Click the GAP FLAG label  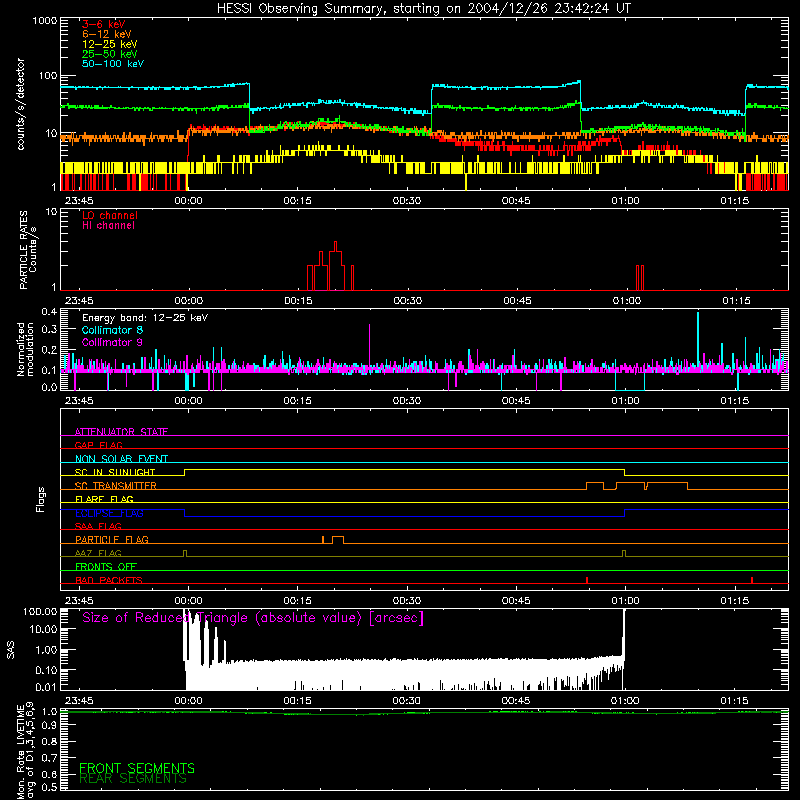tap(98, 445)
